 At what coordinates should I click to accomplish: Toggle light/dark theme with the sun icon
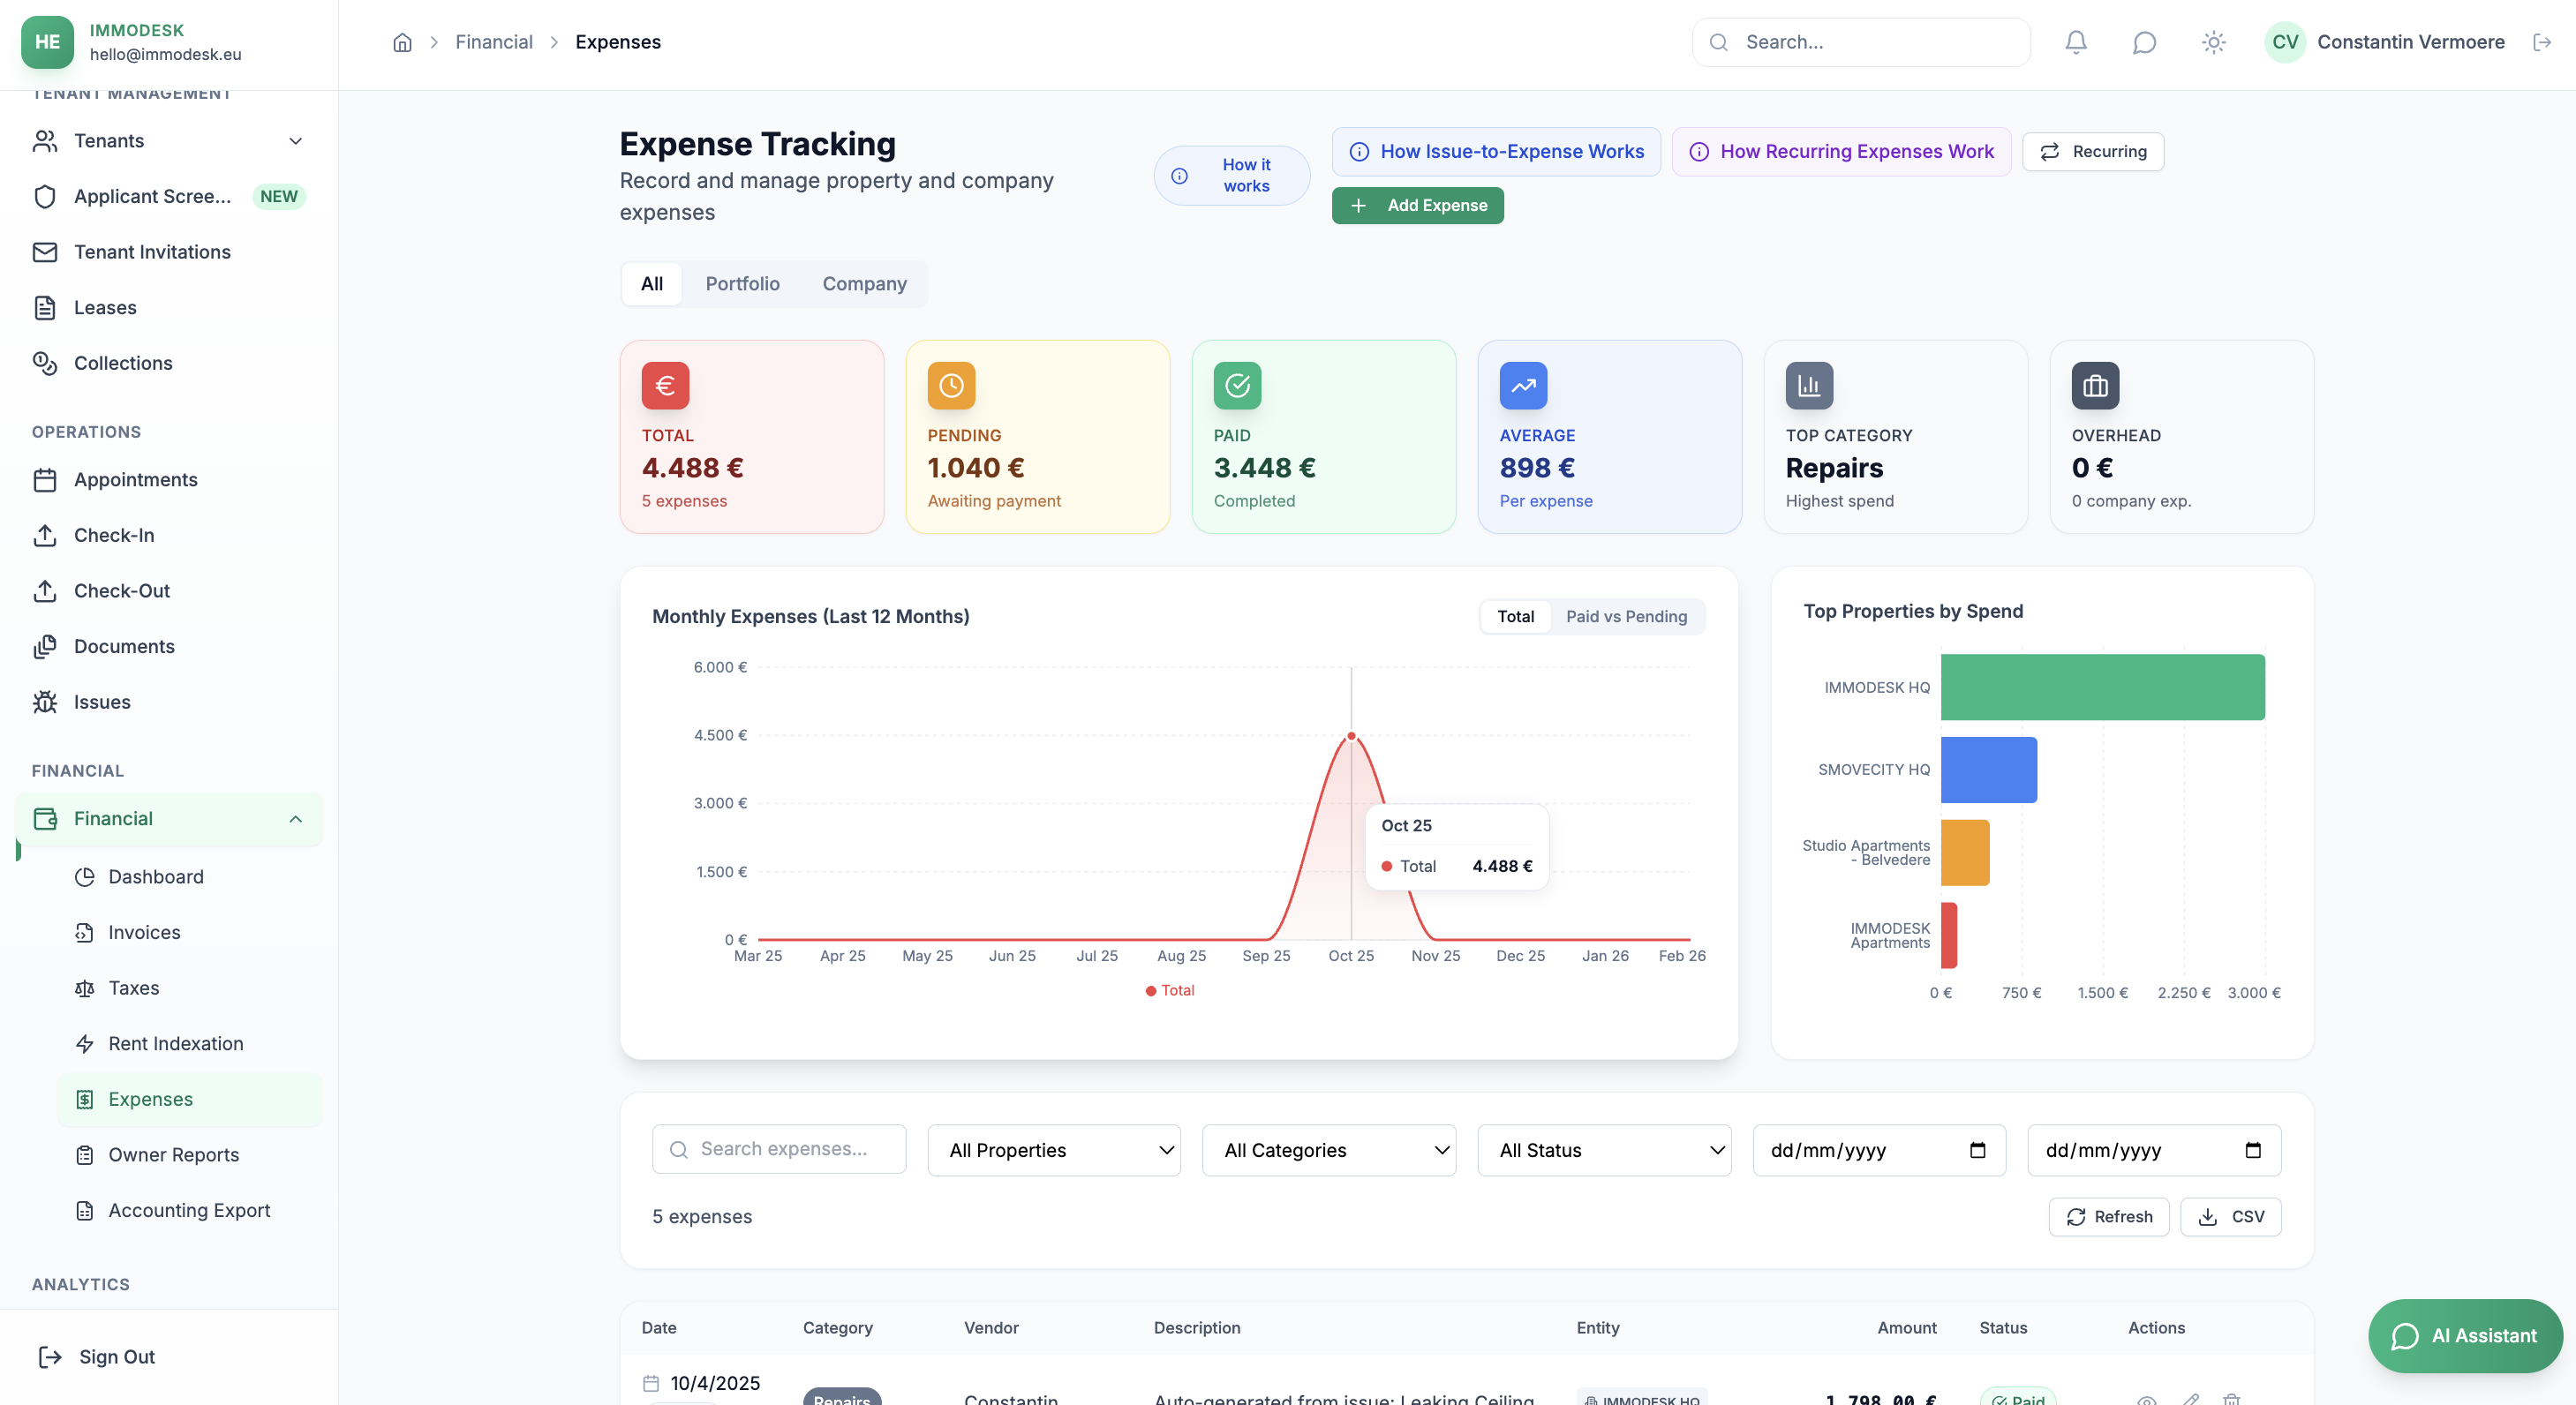pyautogui.click(x=2213, y=42)
